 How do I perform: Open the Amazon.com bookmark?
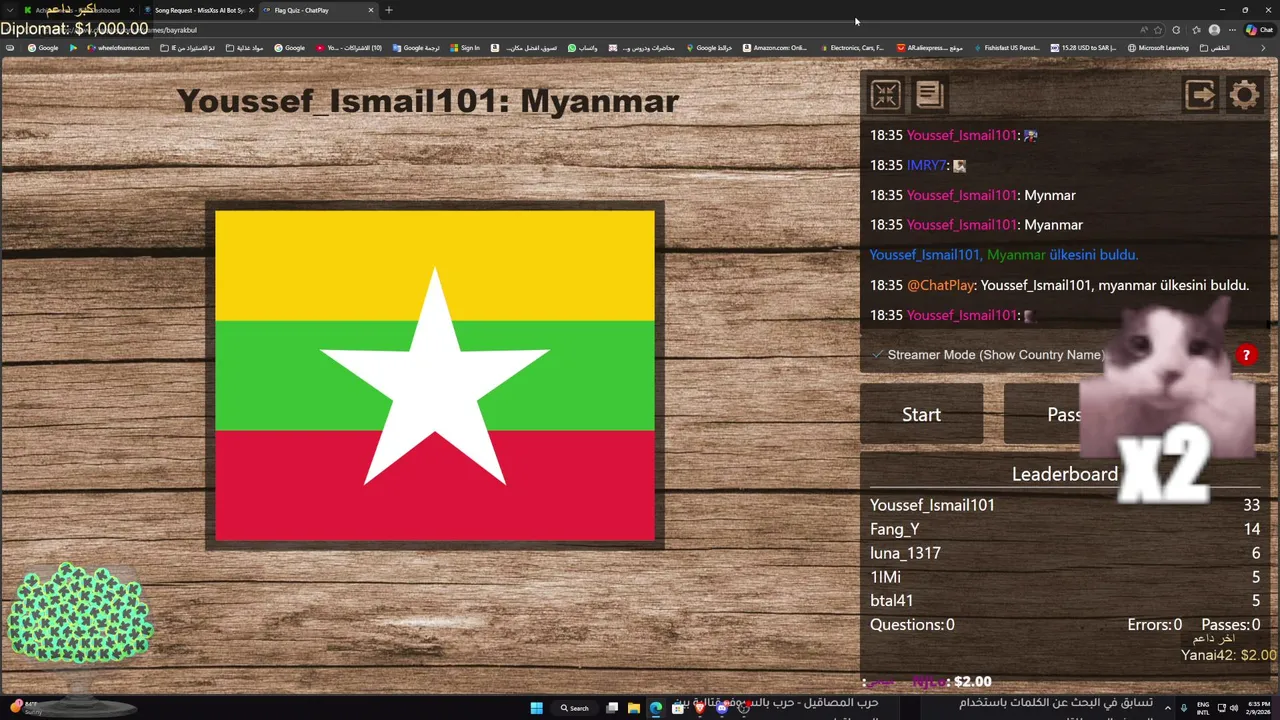pyautogui.click(x=775, y=48)
